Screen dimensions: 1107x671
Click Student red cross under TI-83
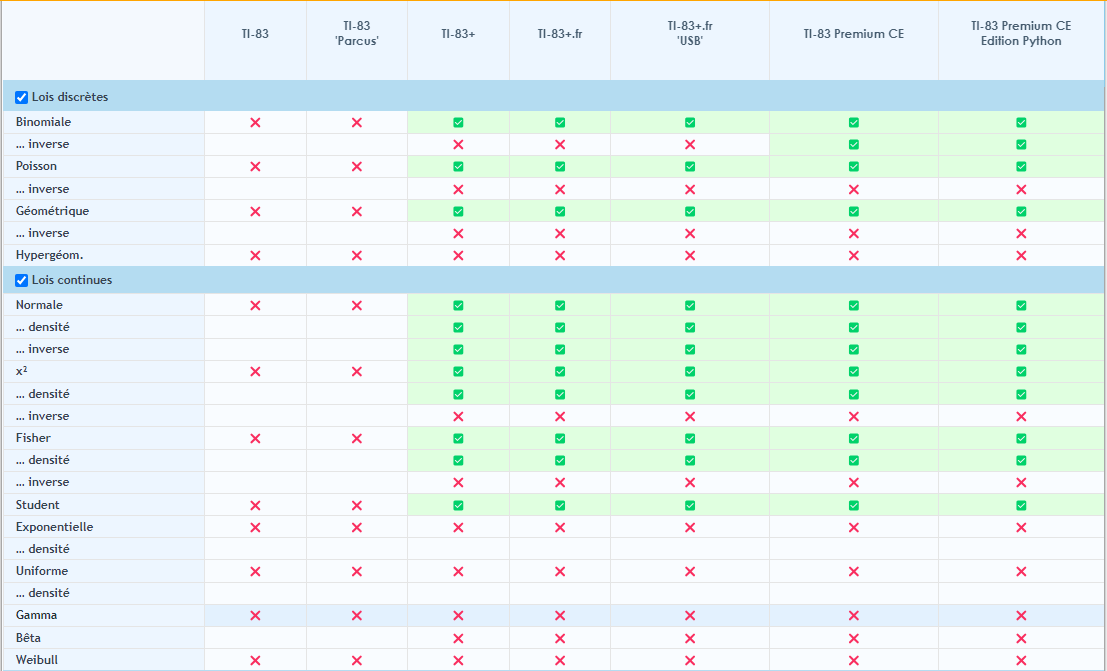point(255,506)
